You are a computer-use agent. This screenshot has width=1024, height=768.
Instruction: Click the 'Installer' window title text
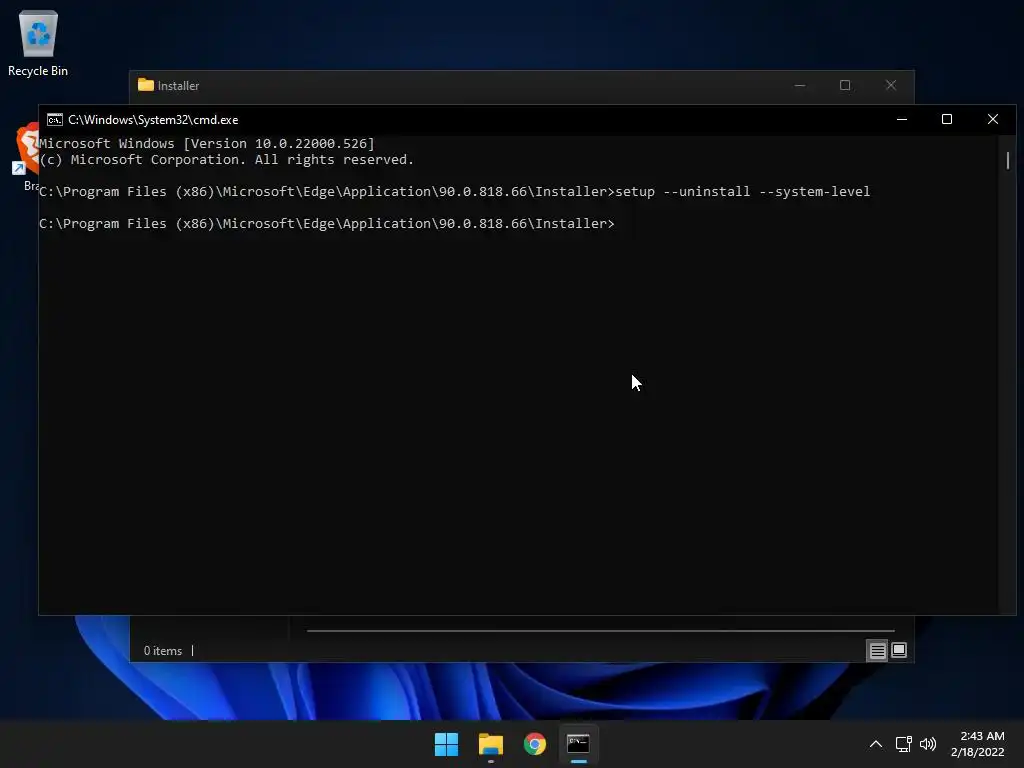click(x=178, y=86)
